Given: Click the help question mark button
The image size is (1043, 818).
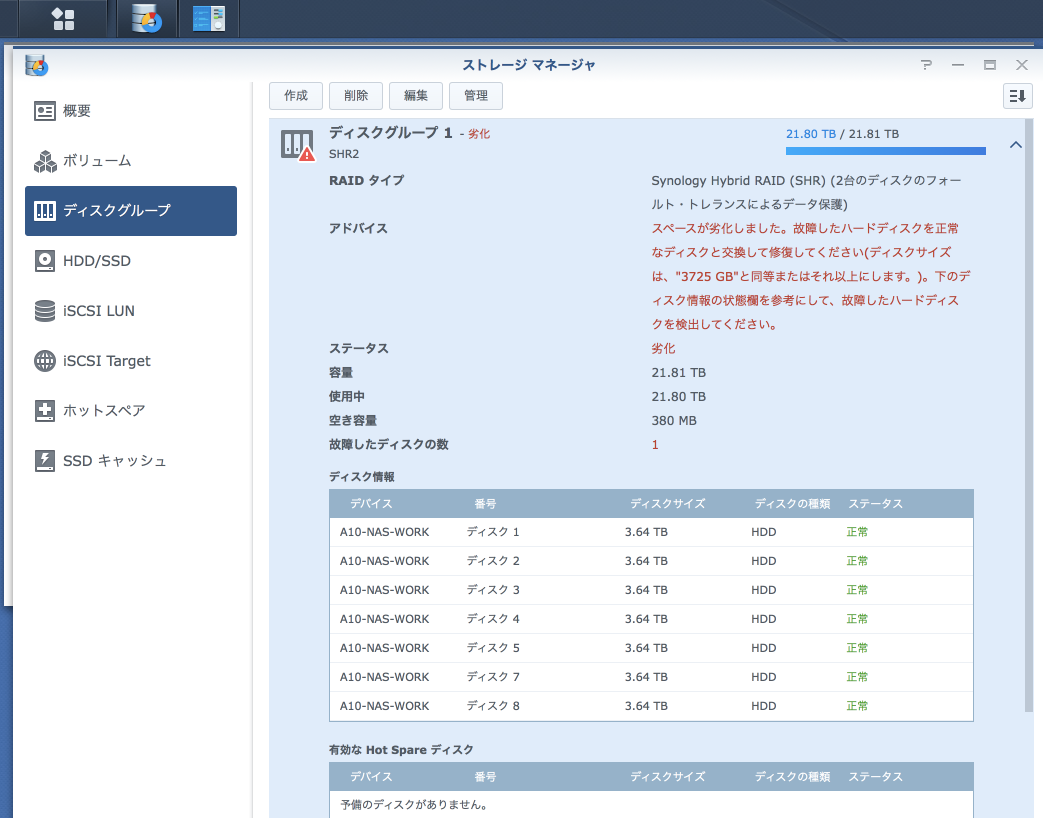Looking at the screenshot, I should tap(926, 65).
